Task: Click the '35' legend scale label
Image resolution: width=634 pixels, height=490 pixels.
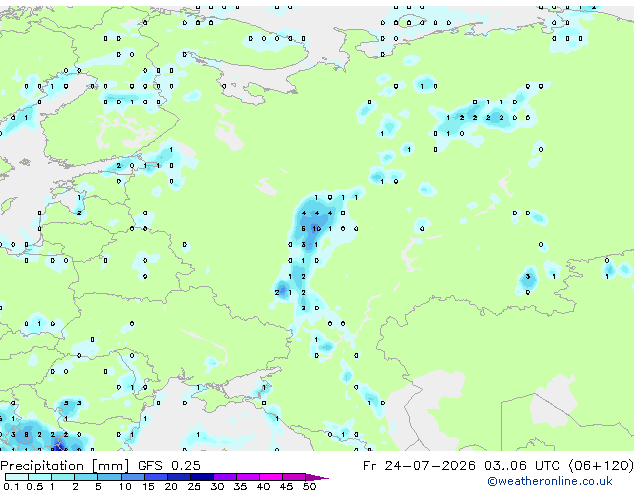Action: [x=240, y=486]
